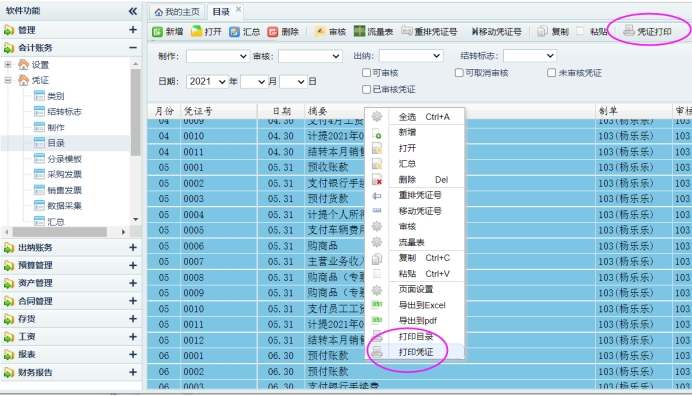Click the home icon on 我的主页 tab
This screenshot has width=692, height=396.
[158, 12]
